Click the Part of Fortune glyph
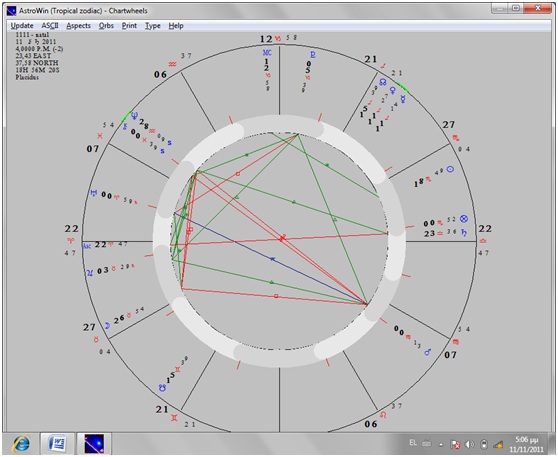The image size is (558, 457). click(x=463, y=219)
